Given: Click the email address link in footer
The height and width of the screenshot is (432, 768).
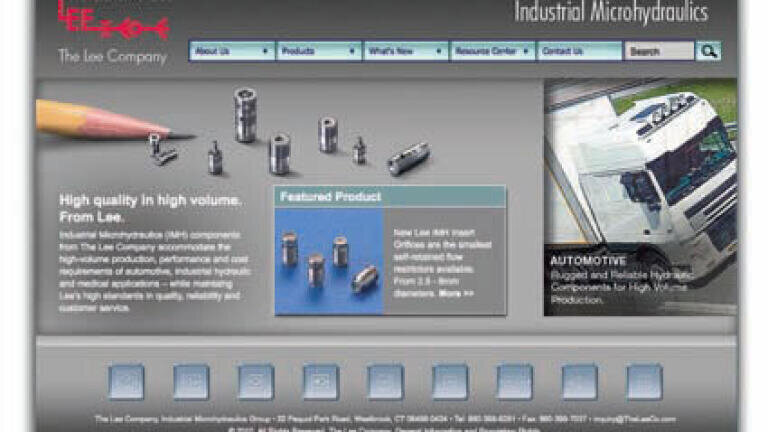Looking at the screenshot, I should pyautogui.click(x=634, y=419).
